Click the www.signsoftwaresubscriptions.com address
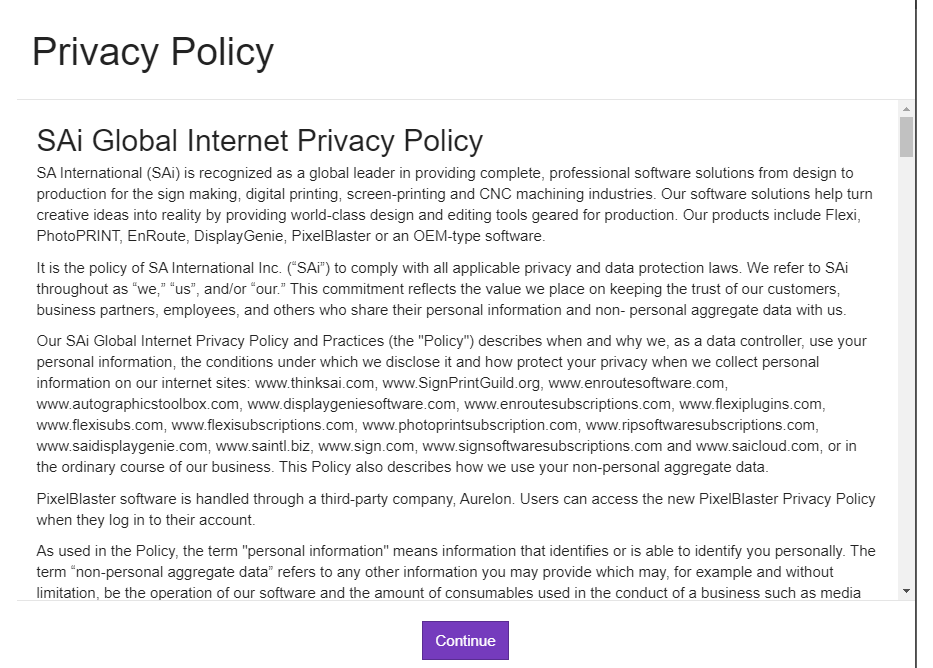 pyautogui.click(x=542, y=446)
